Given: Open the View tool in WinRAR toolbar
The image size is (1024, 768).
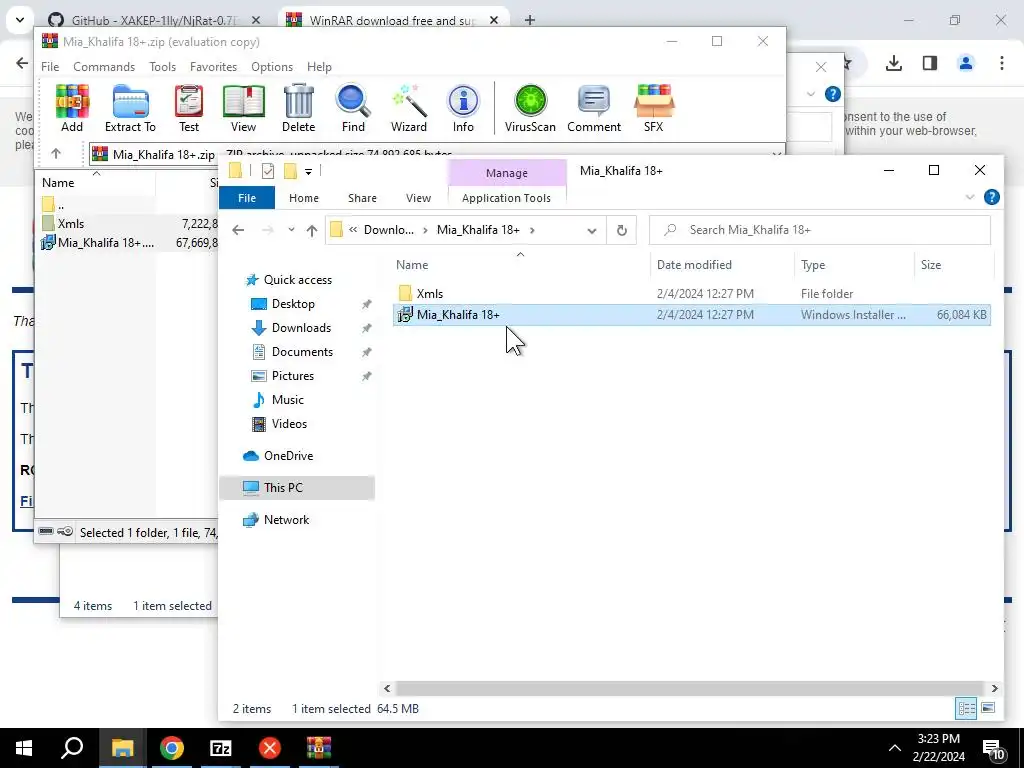Looking at the screenshot, I should [x=243, y=108].
